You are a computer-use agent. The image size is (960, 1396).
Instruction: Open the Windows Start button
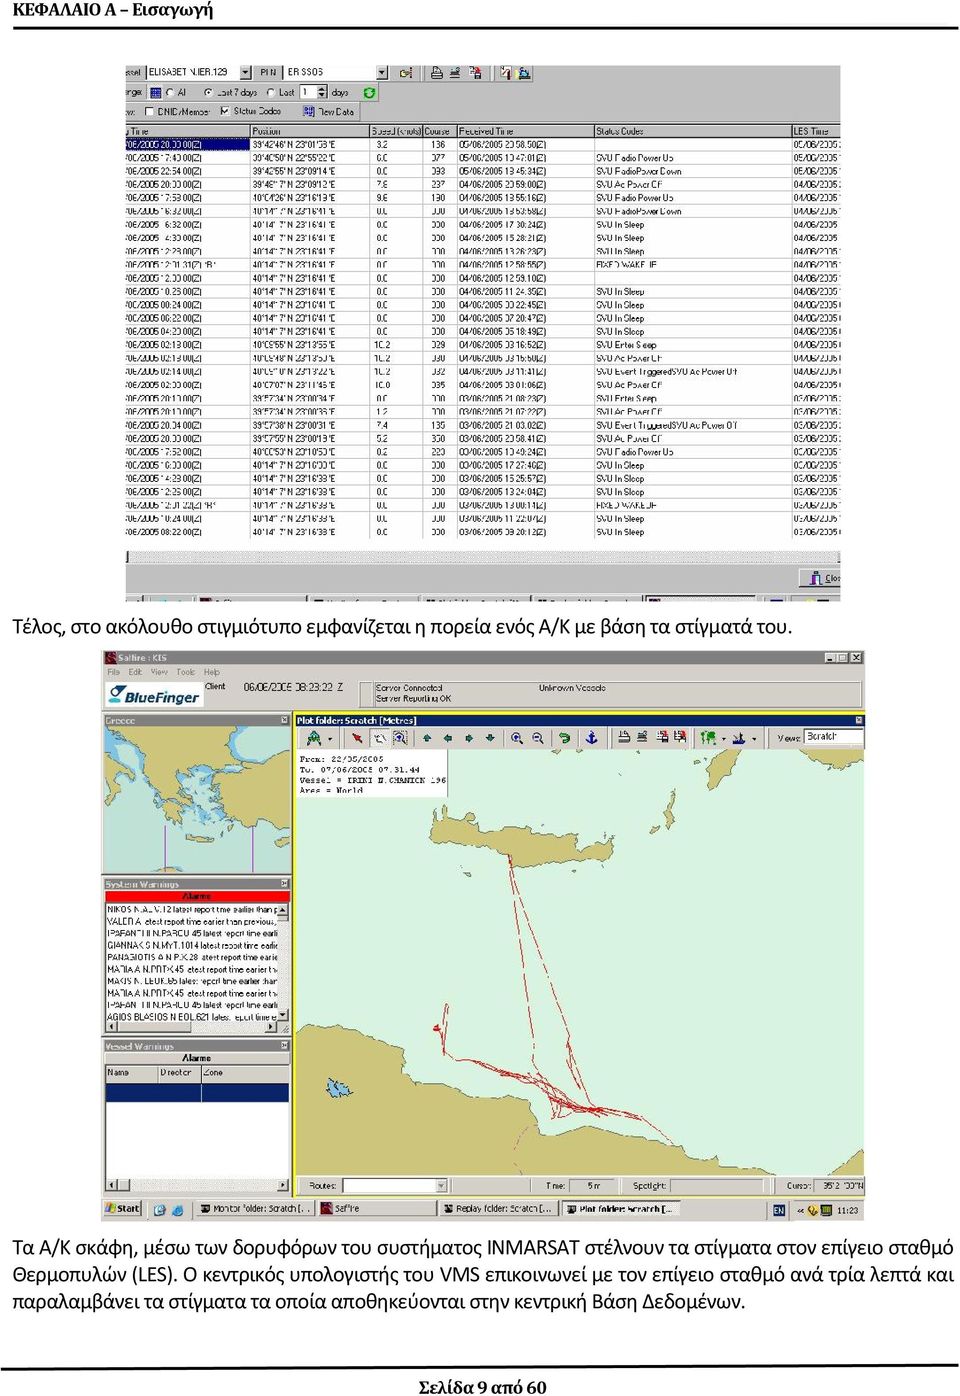pos(123,1209)
